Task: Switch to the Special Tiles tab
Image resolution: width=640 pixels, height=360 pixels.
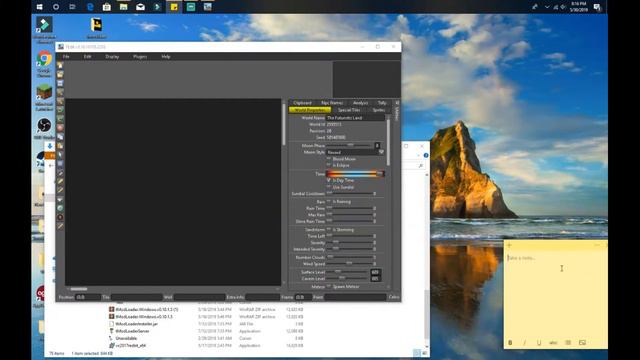Action: pos(349,110)
